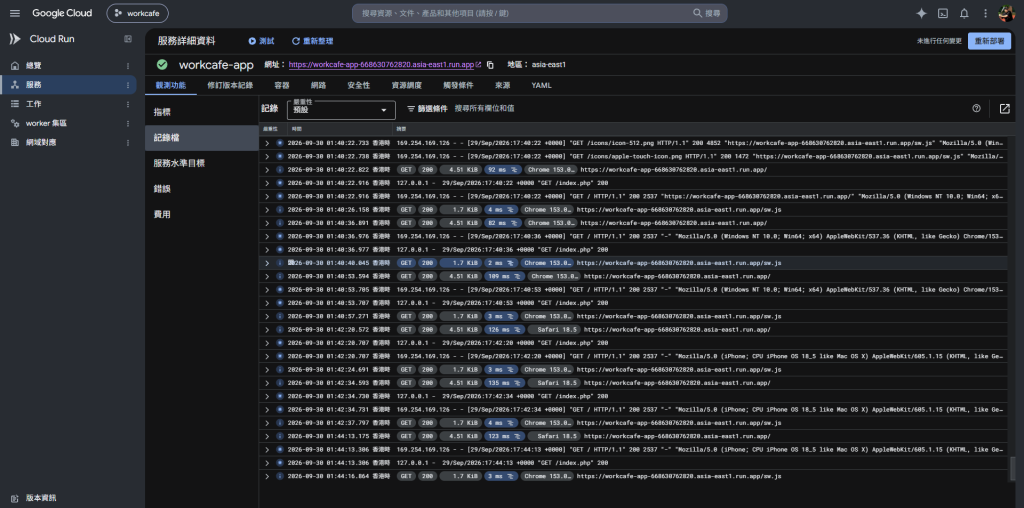Click the 測試 button
Viewport: 1024px width, 508px height.
tap(261, 41)
